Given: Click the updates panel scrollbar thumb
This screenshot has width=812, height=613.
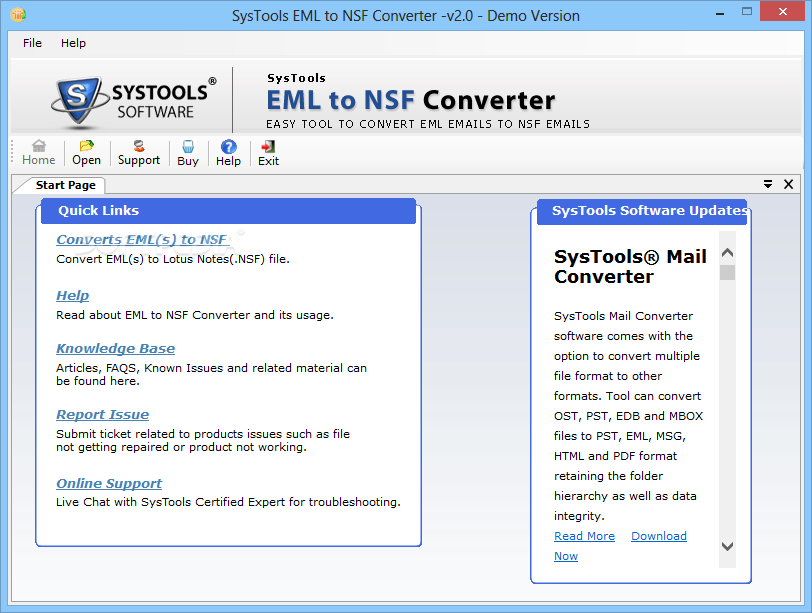Looking at the screenshot, I should click(728, 272).
